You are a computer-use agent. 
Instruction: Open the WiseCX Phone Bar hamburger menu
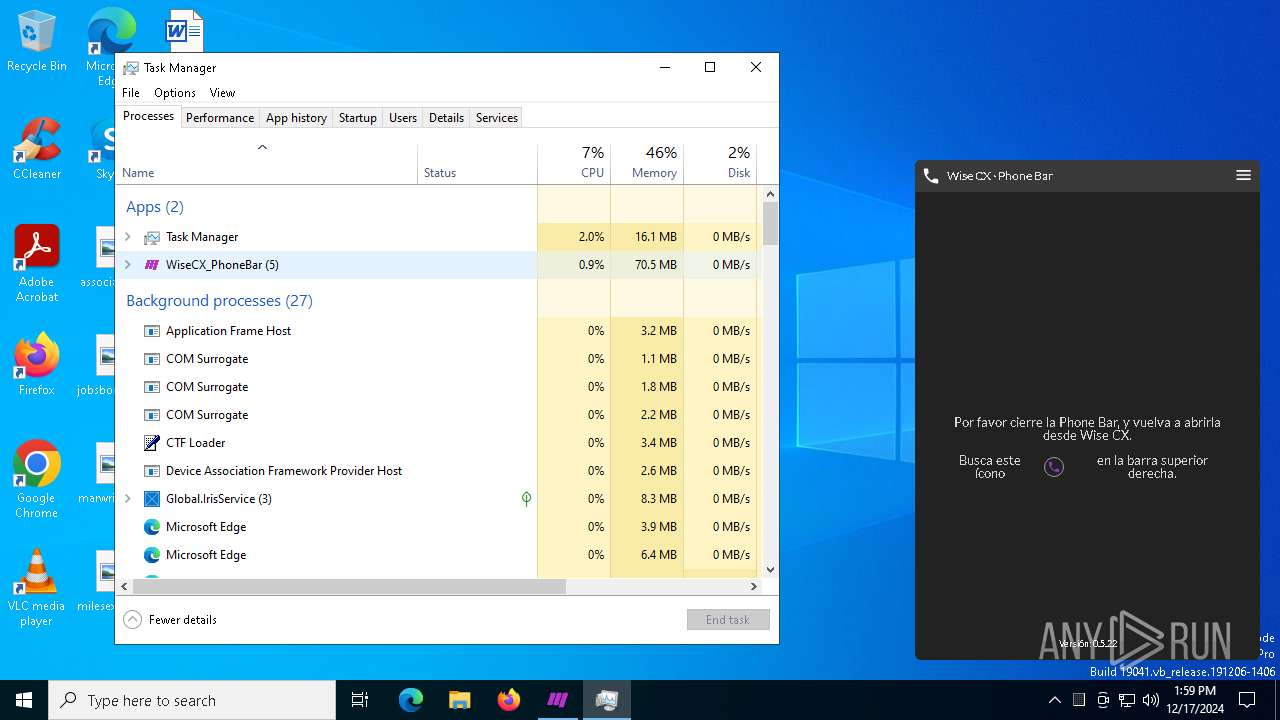pyautogui.click(x=1243, y=175)
